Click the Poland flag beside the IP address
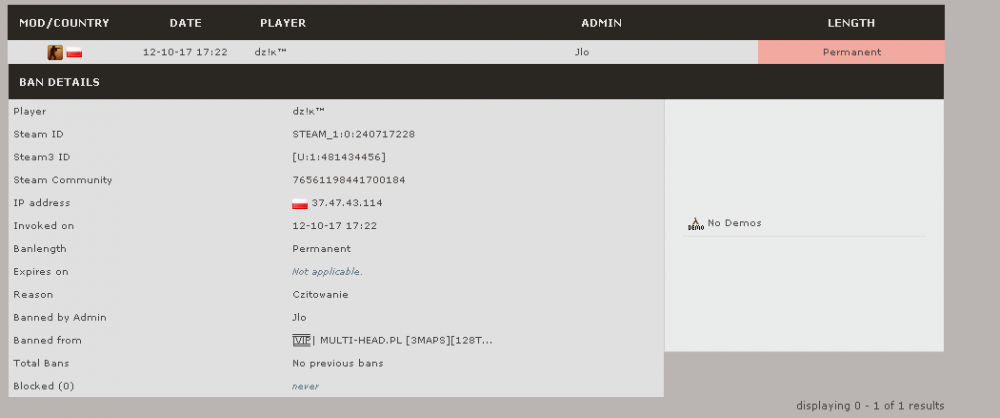1000x418 pixels. point(299,203)
